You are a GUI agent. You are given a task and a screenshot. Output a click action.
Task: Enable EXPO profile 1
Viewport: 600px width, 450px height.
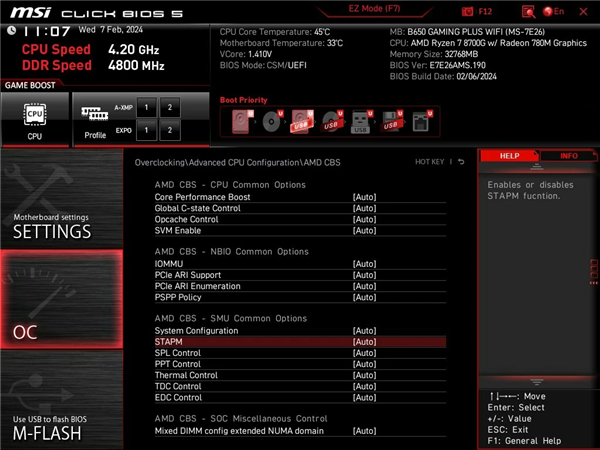pyautogui.click(x=145, y=130)
